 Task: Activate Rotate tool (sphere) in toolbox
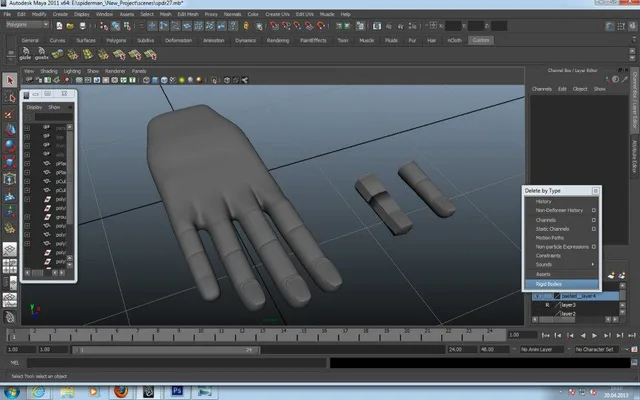click(10, 146)
